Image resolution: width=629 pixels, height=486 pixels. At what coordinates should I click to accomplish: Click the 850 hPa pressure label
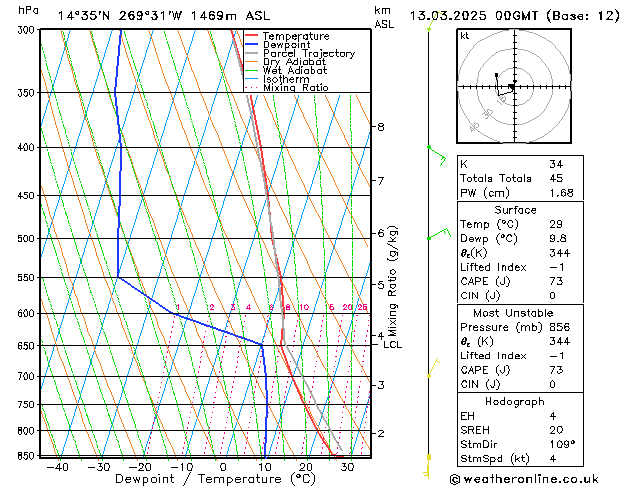point(26,456)
